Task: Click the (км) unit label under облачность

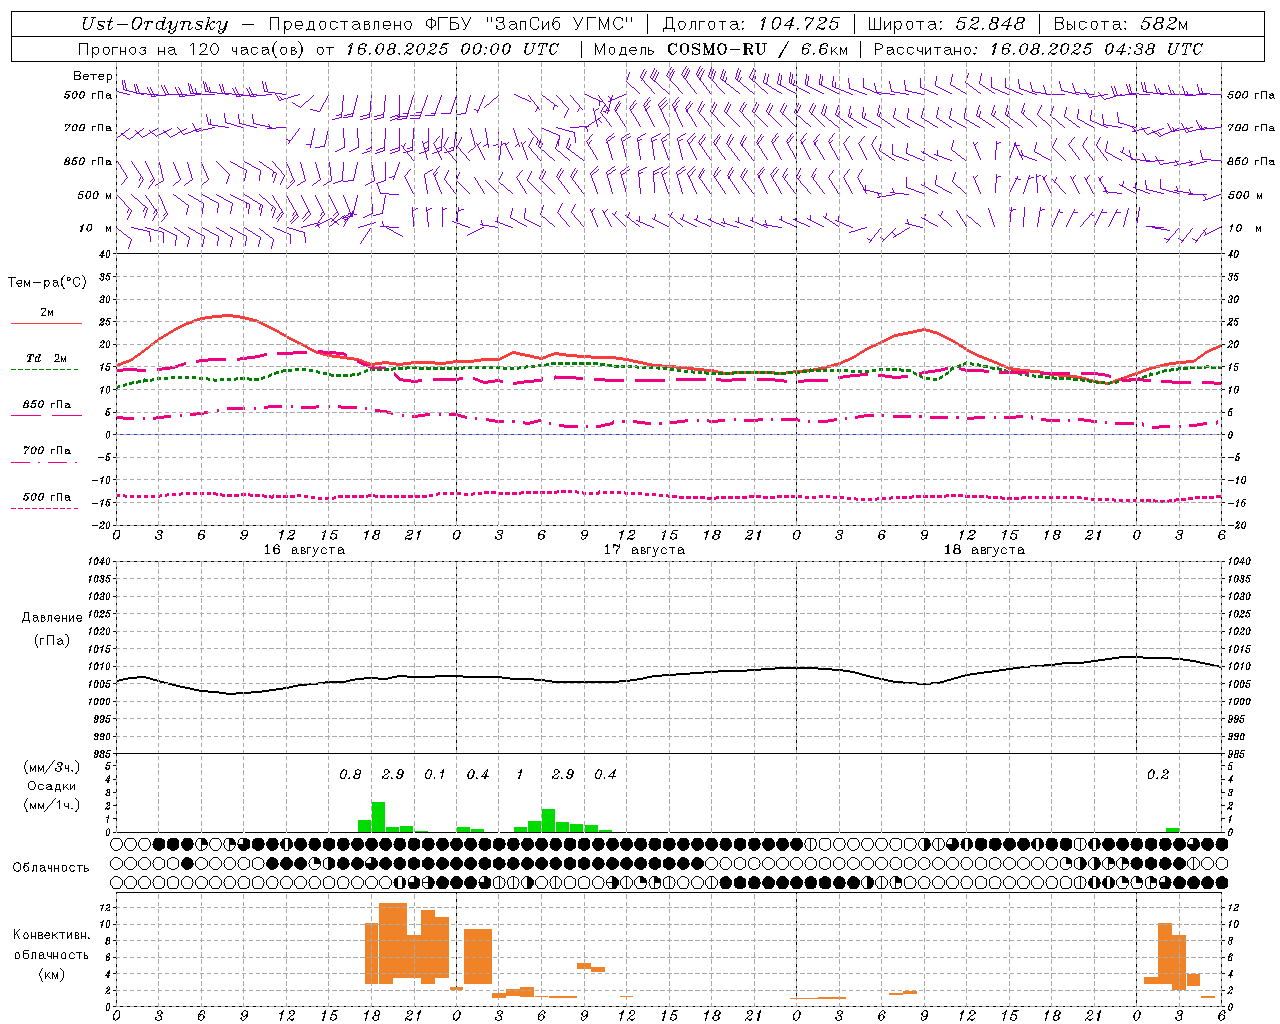Action: click(51, 974)
